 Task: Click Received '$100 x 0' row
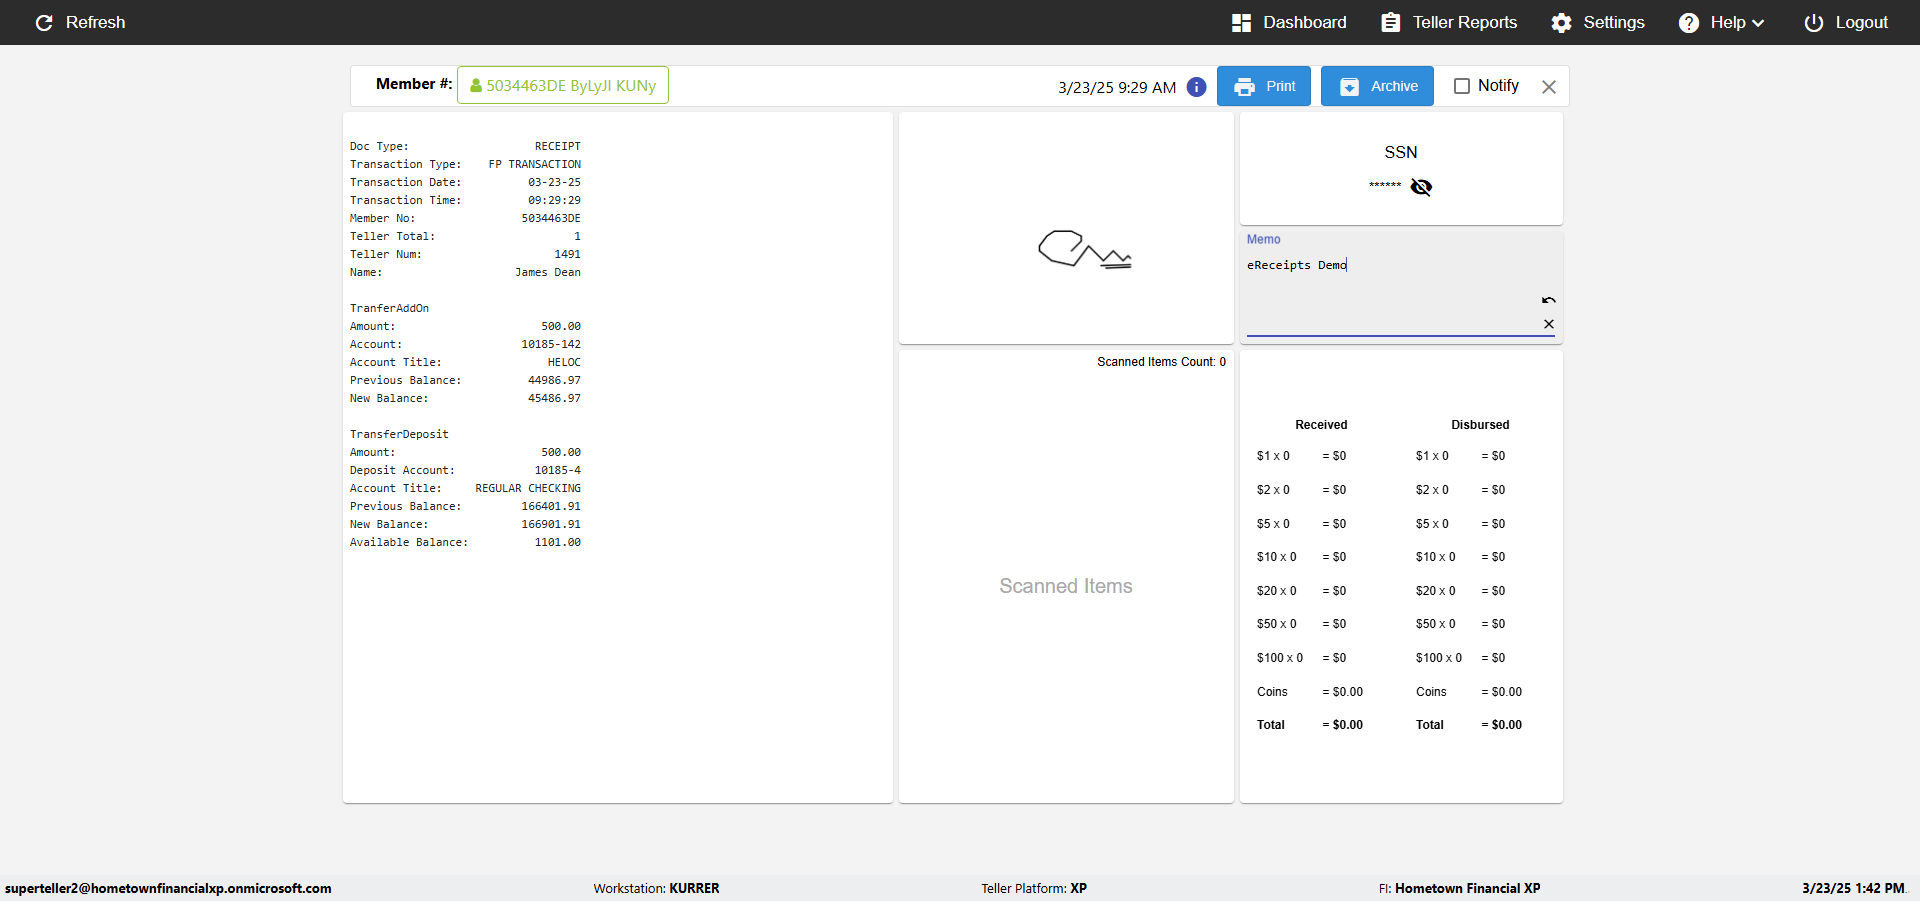(1301, 658)
